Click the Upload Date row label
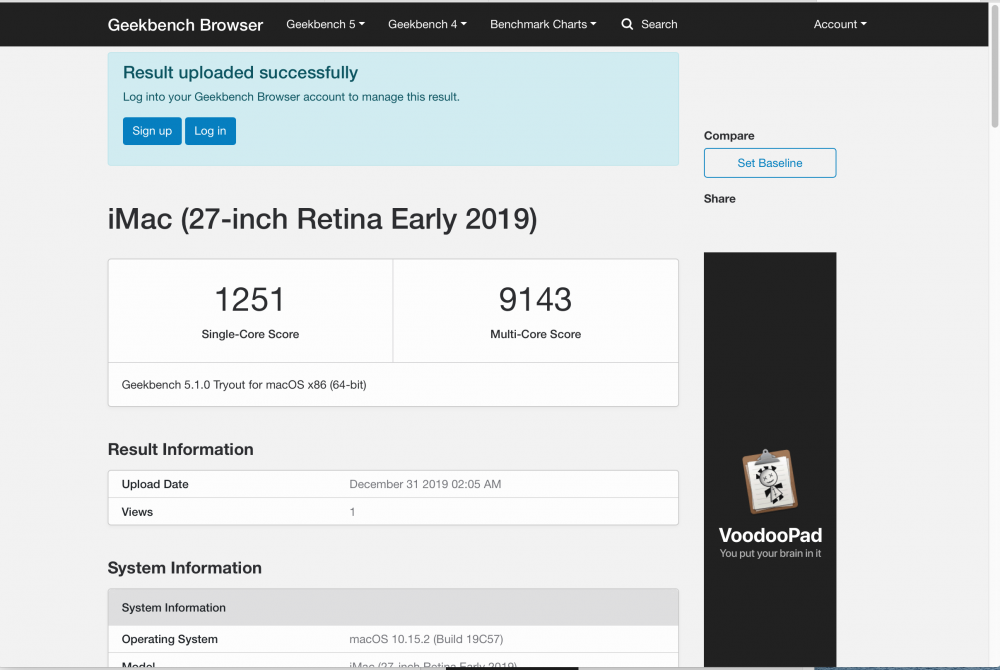Image resolution: width=1000 pixels, height=670 pixels. click(x=155, y=484)
